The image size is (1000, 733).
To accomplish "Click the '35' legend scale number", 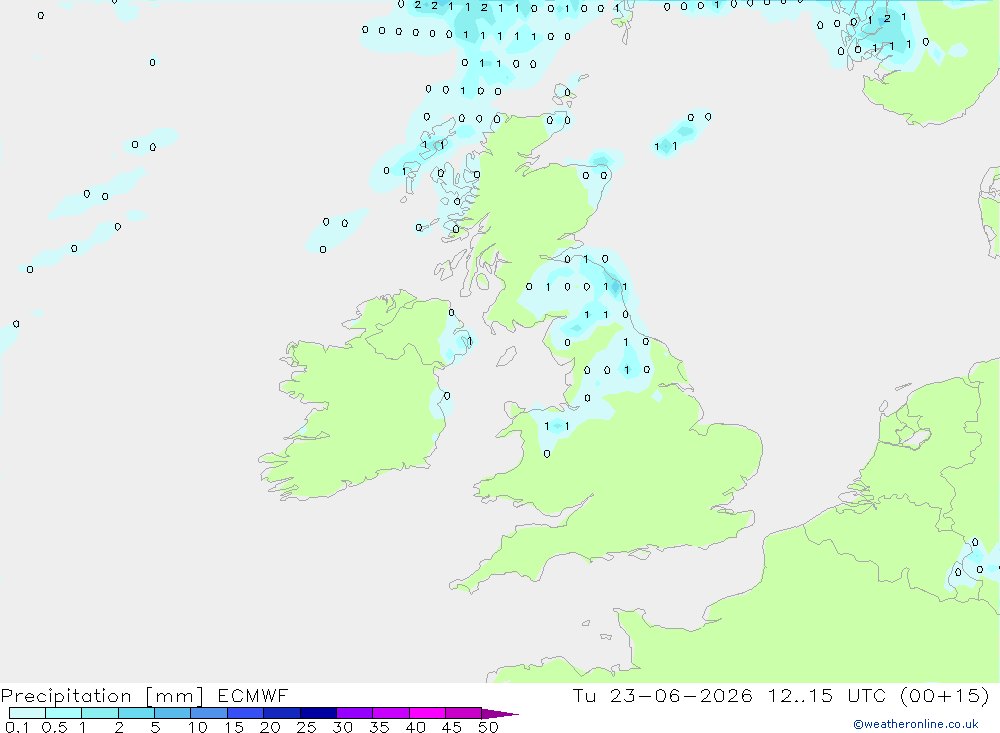I will (x=379, y=727).
